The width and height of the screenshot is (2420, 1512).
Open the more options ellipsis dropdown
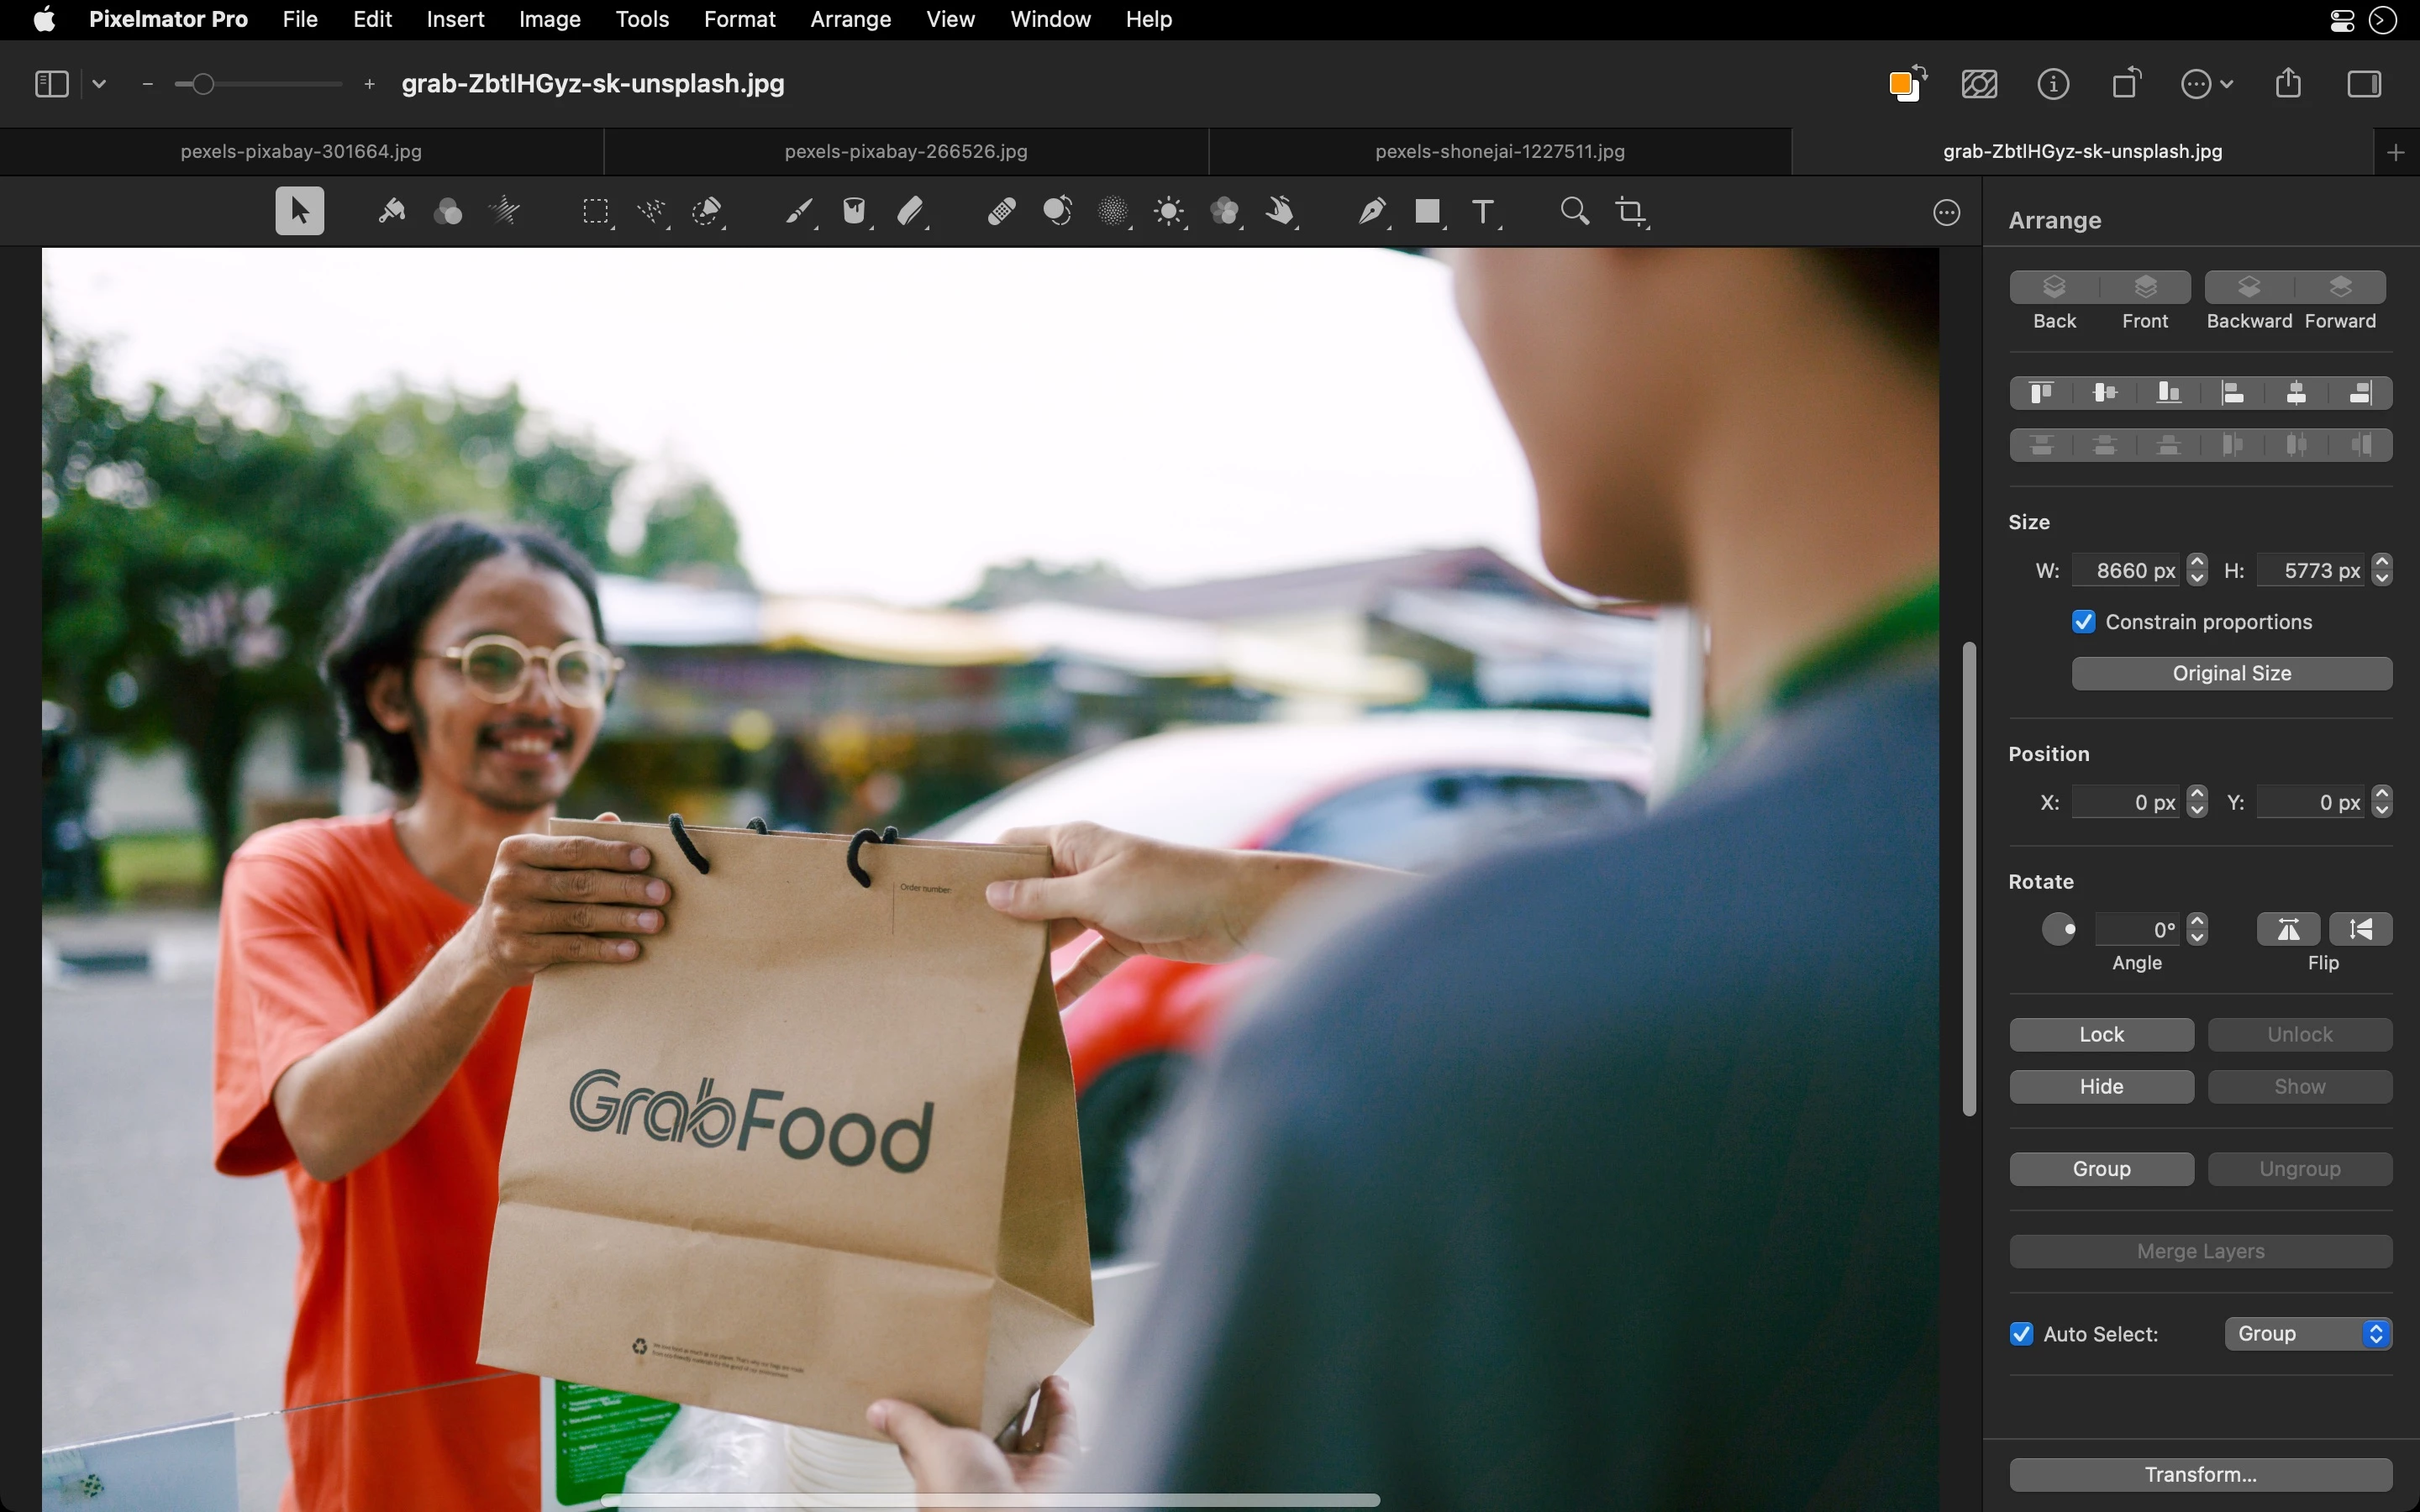pos(2207,84)
